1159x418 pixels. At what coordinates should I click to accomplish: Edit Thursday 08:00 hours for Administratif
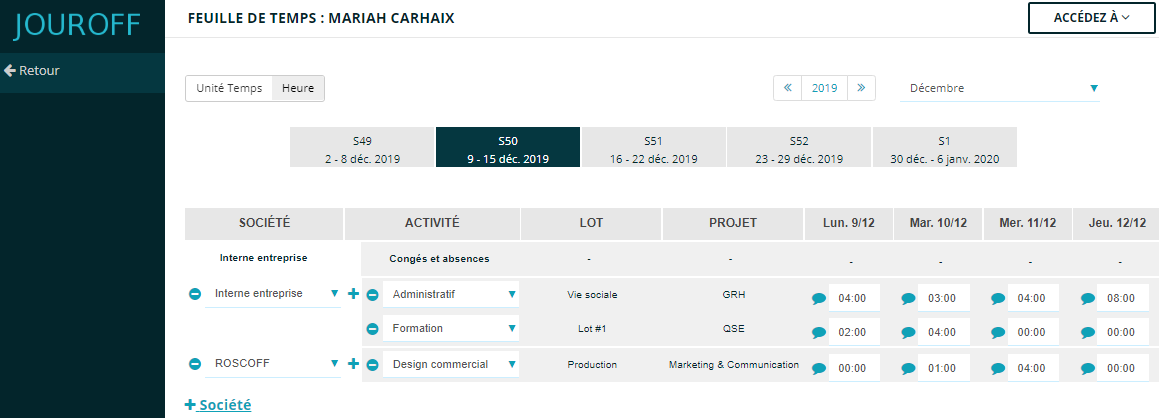(x=1122, y=298)
